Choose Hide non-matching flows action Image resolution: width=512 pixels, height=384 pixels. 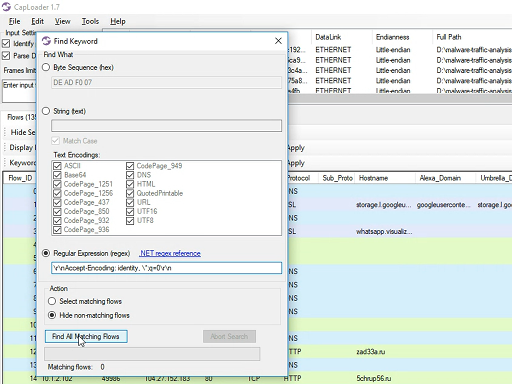click(52, 315)
